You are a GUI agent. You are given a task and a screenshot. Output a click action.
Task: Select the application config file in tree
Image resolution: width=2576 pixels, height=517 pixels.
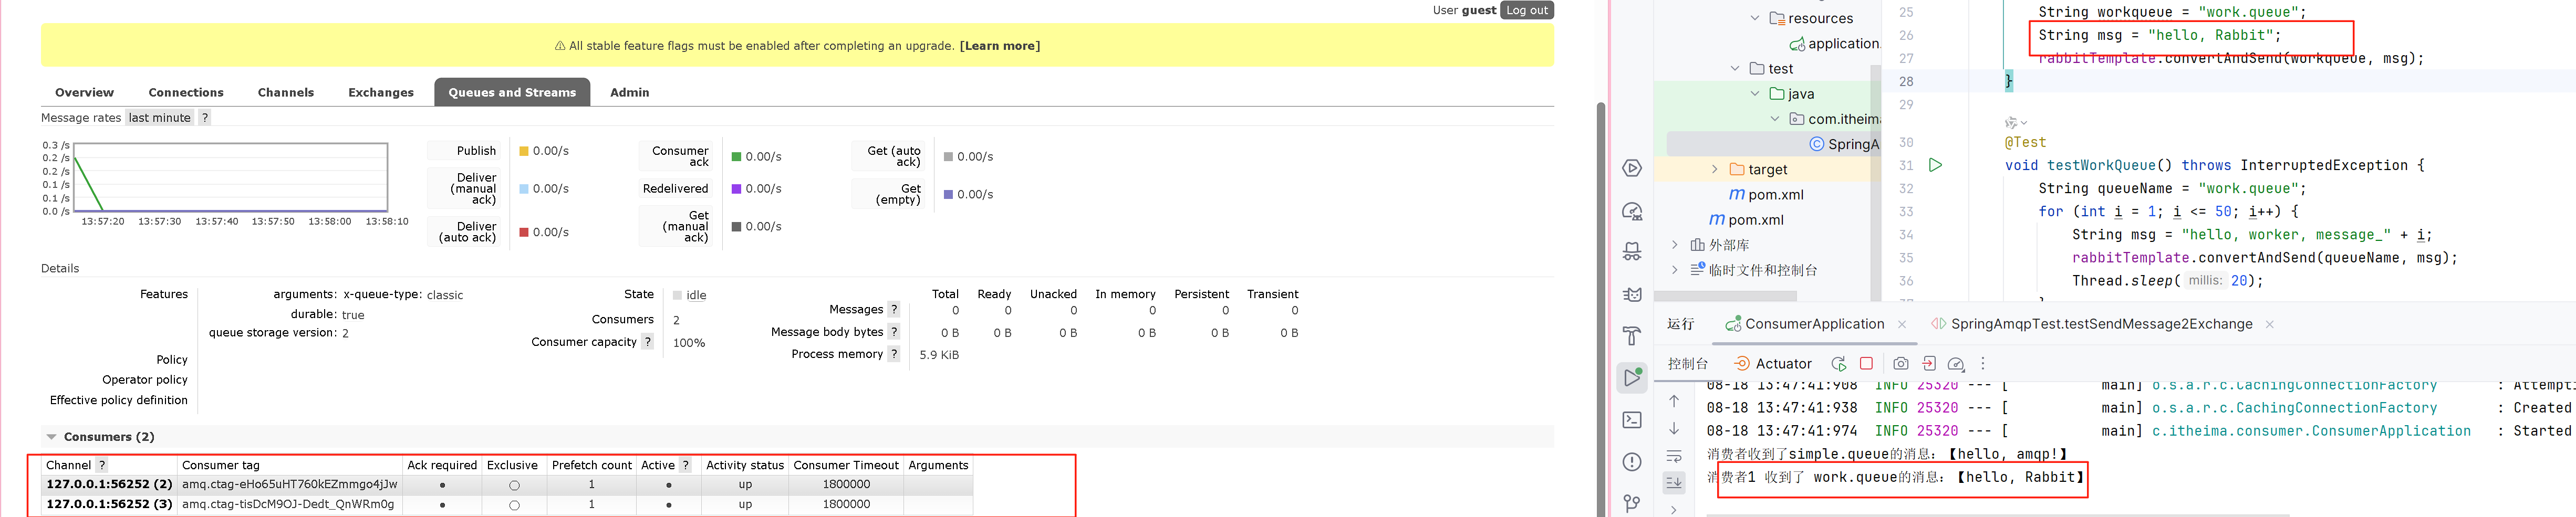click(1834, 43)
